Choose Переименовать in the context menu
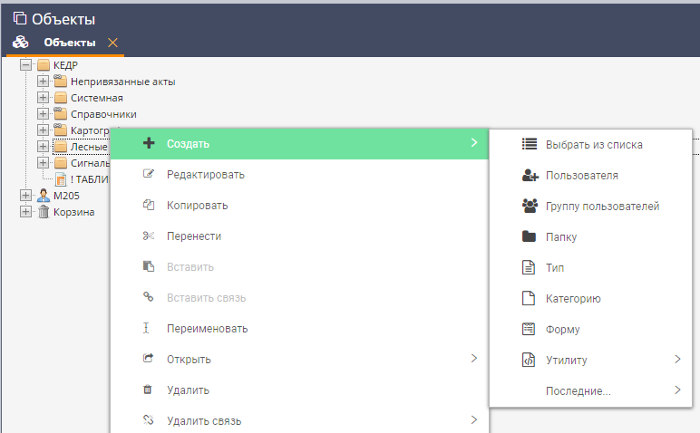 207,328
